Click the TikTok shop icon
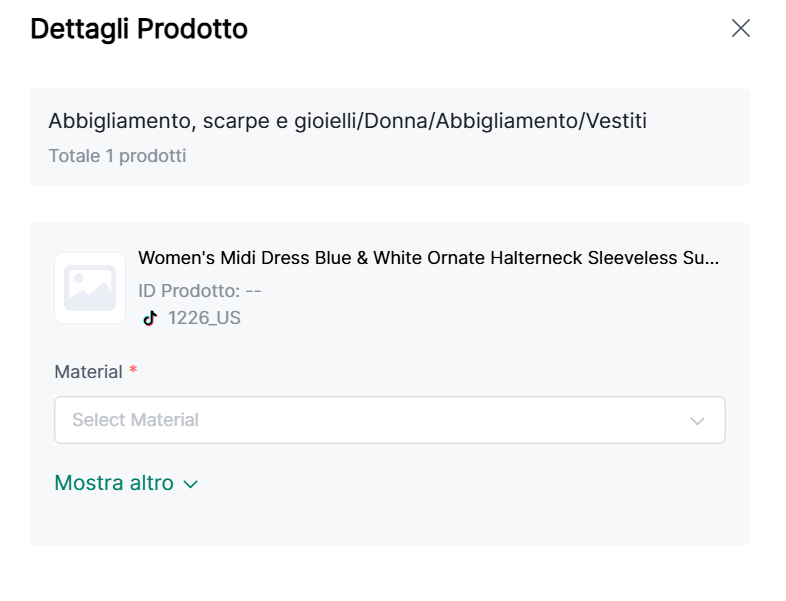The image size is (786, 601). pos(150,318)
